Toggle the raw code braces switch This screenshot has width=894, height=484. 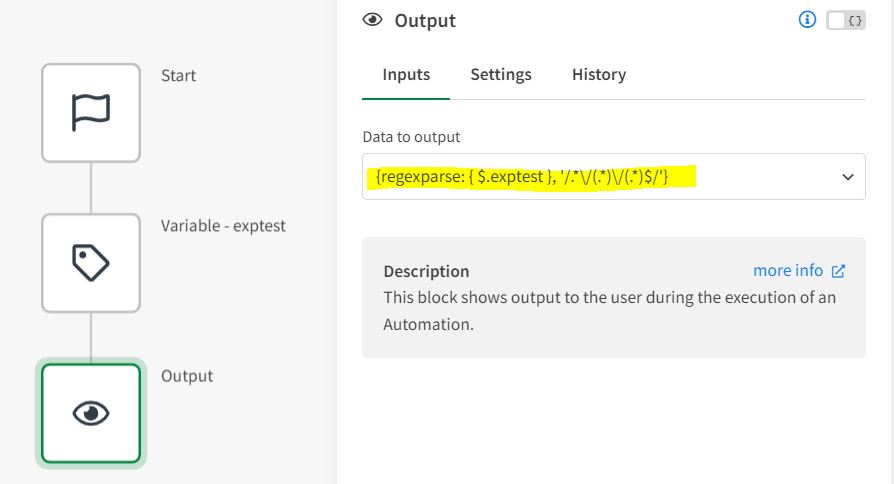(846, 20)
